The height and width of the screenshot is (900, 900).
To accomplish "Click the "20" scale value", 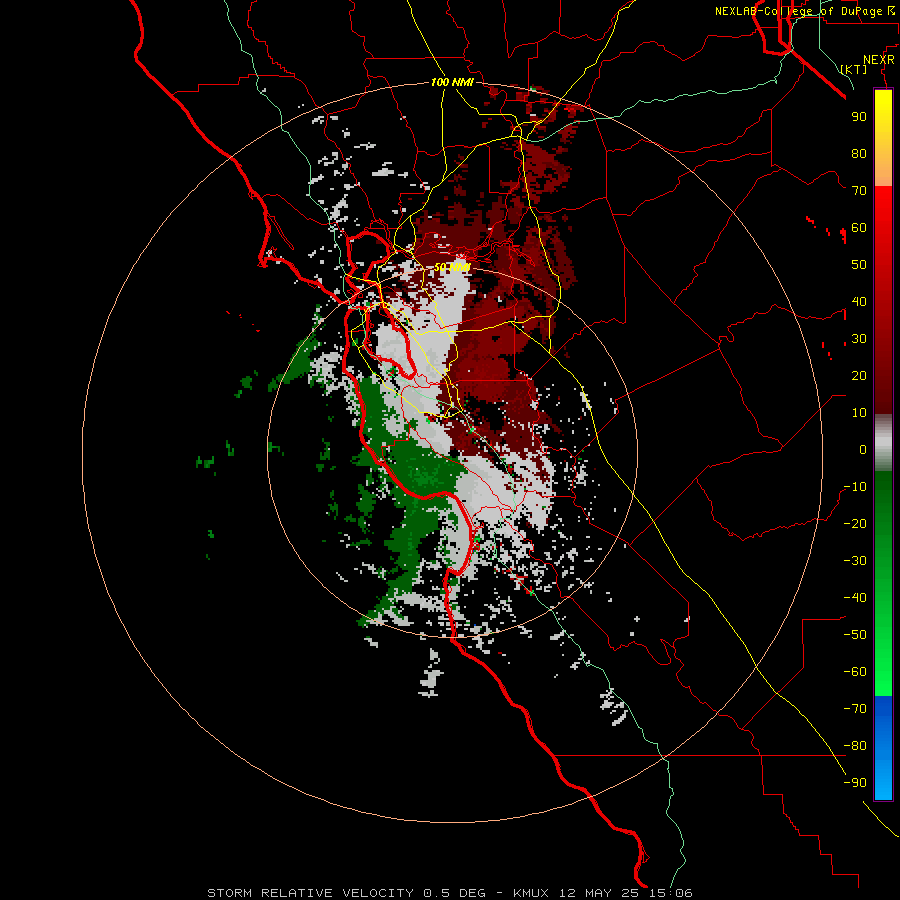I will (x=859, y=375).
